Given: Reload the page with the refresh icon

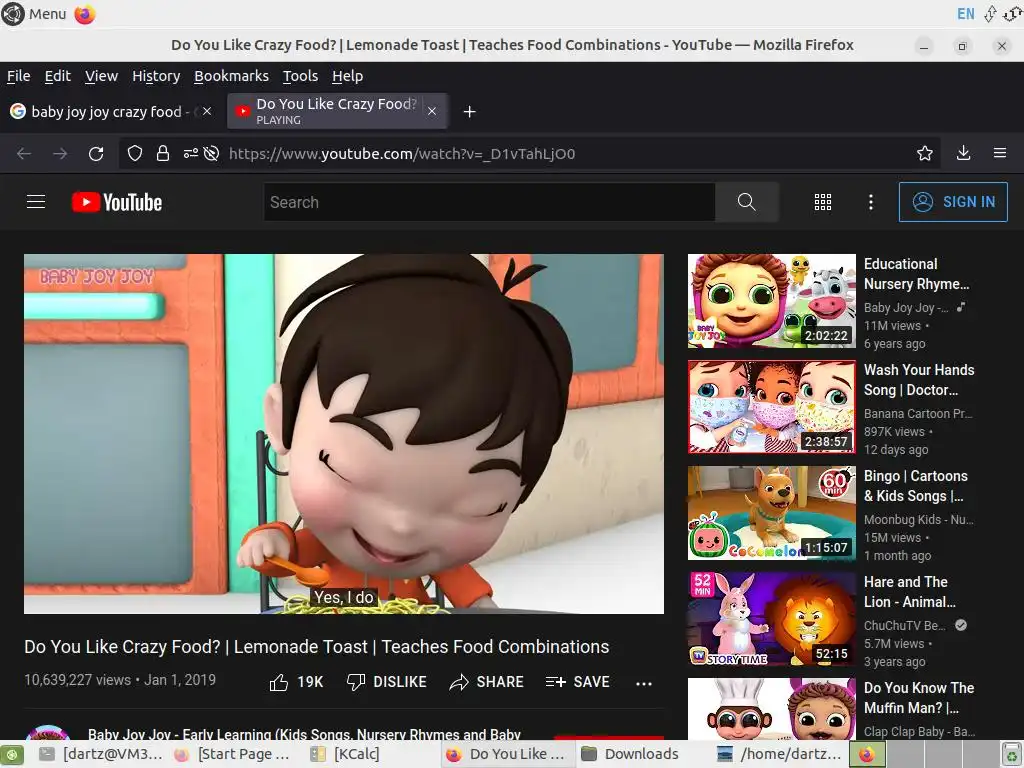Looking at the screenshot, I should [96, 153].
